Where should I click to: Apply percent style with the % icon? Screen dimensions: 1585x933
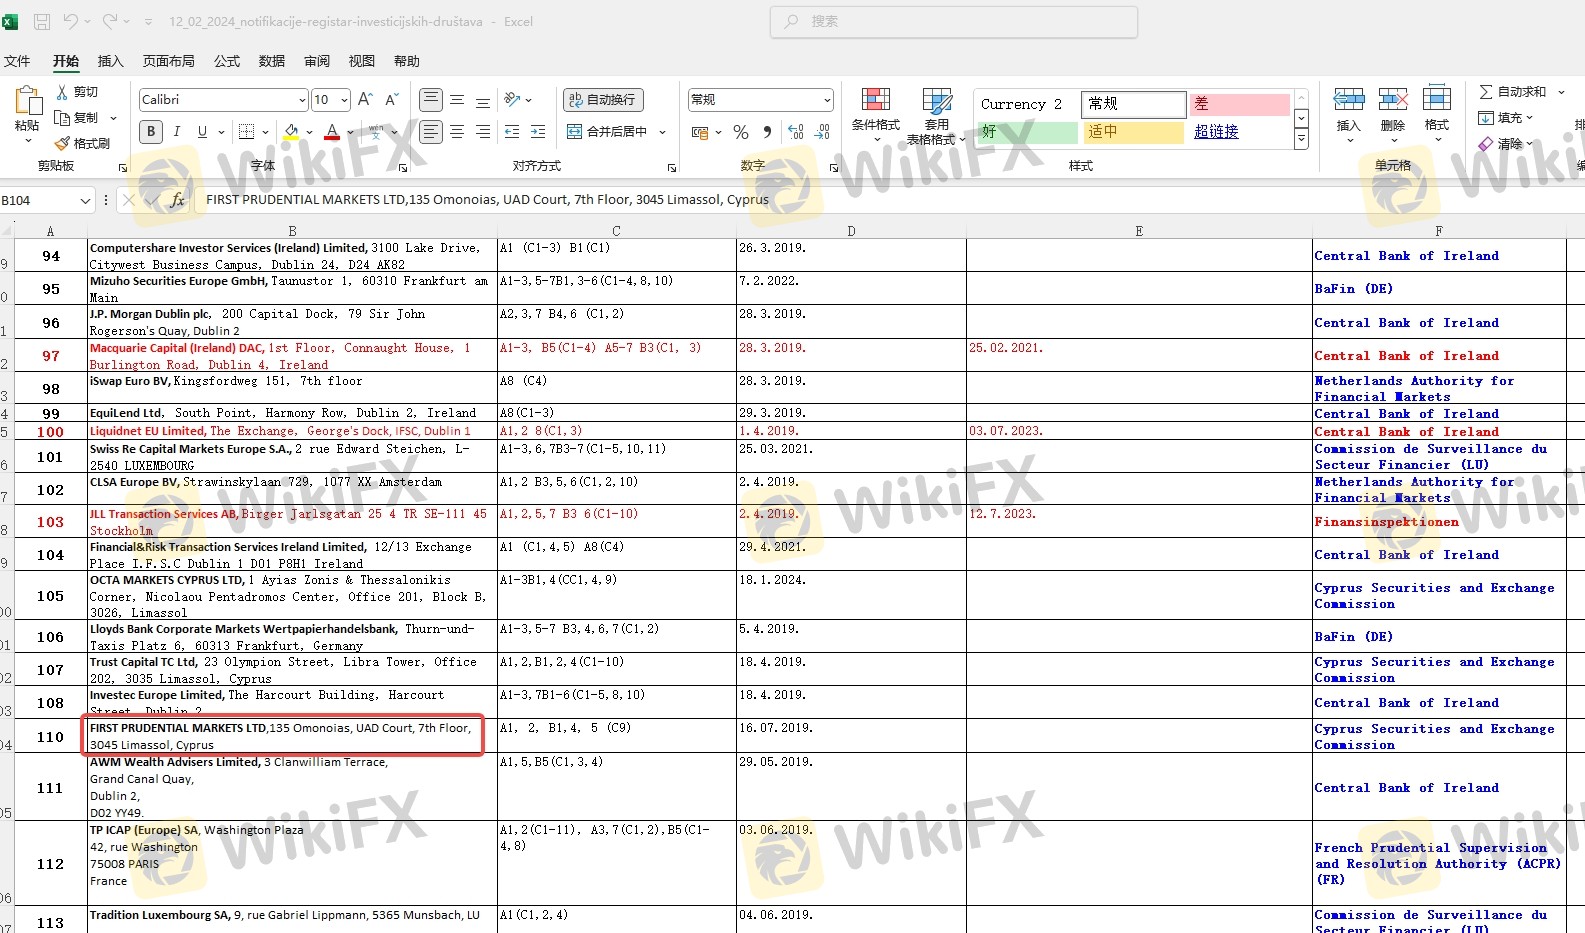tap(741, 132)
